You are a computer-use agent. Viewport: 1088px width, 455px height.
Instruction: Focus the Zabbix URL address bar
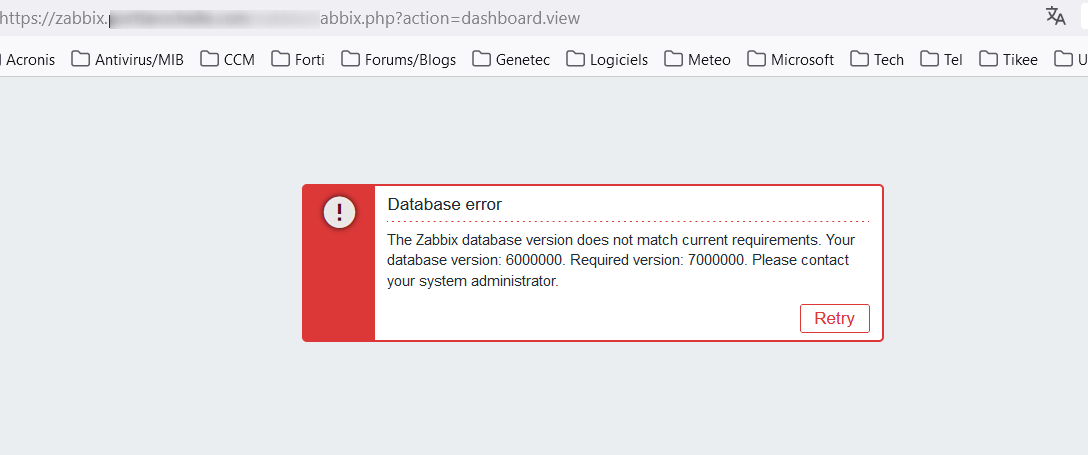pyautogui.click(x=400, y=18)
